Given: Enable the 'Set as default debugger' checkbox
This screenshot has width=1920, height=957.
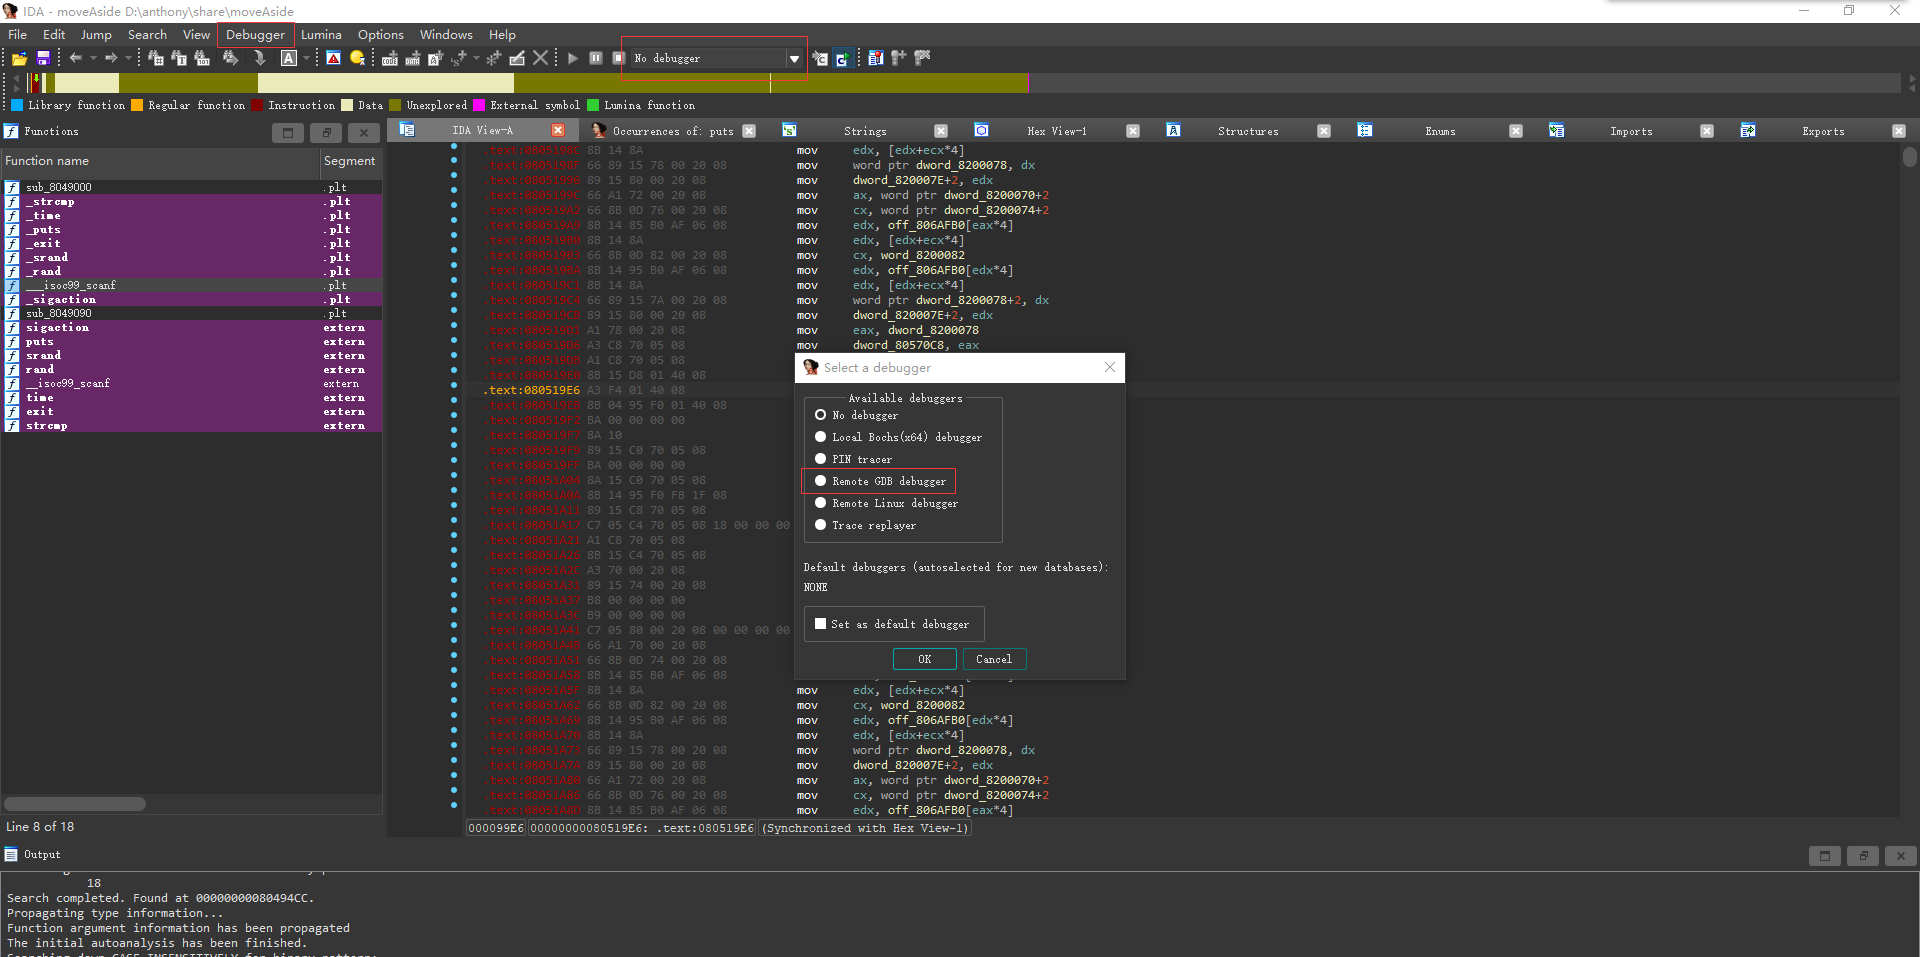Looking at the screenshot, I should pos(820,623).
